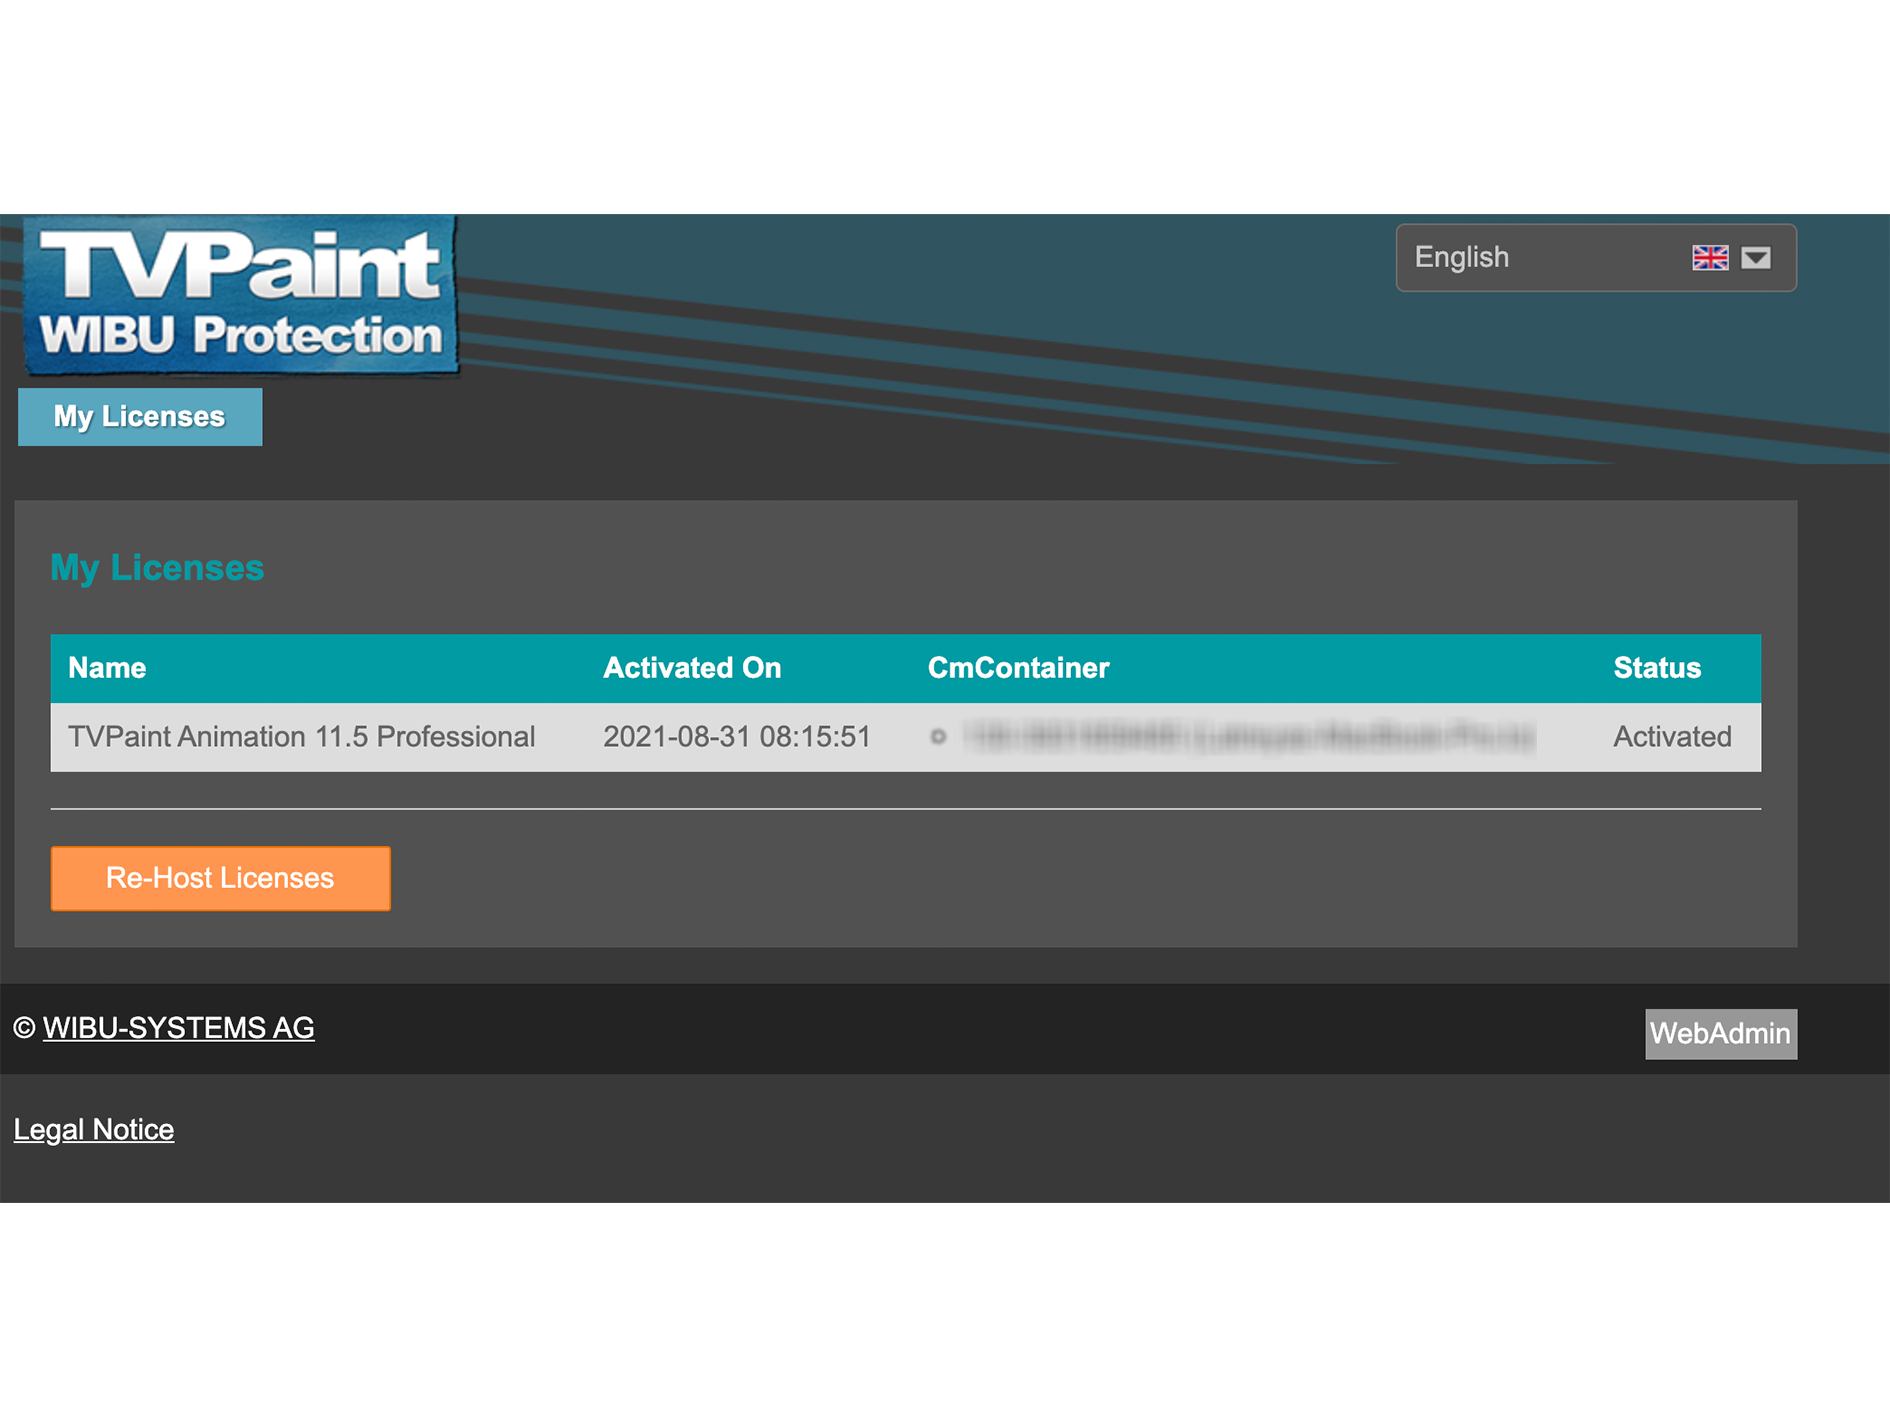Click the CmContainer circle icon in the row
1890x1417 pixels.
938,737
